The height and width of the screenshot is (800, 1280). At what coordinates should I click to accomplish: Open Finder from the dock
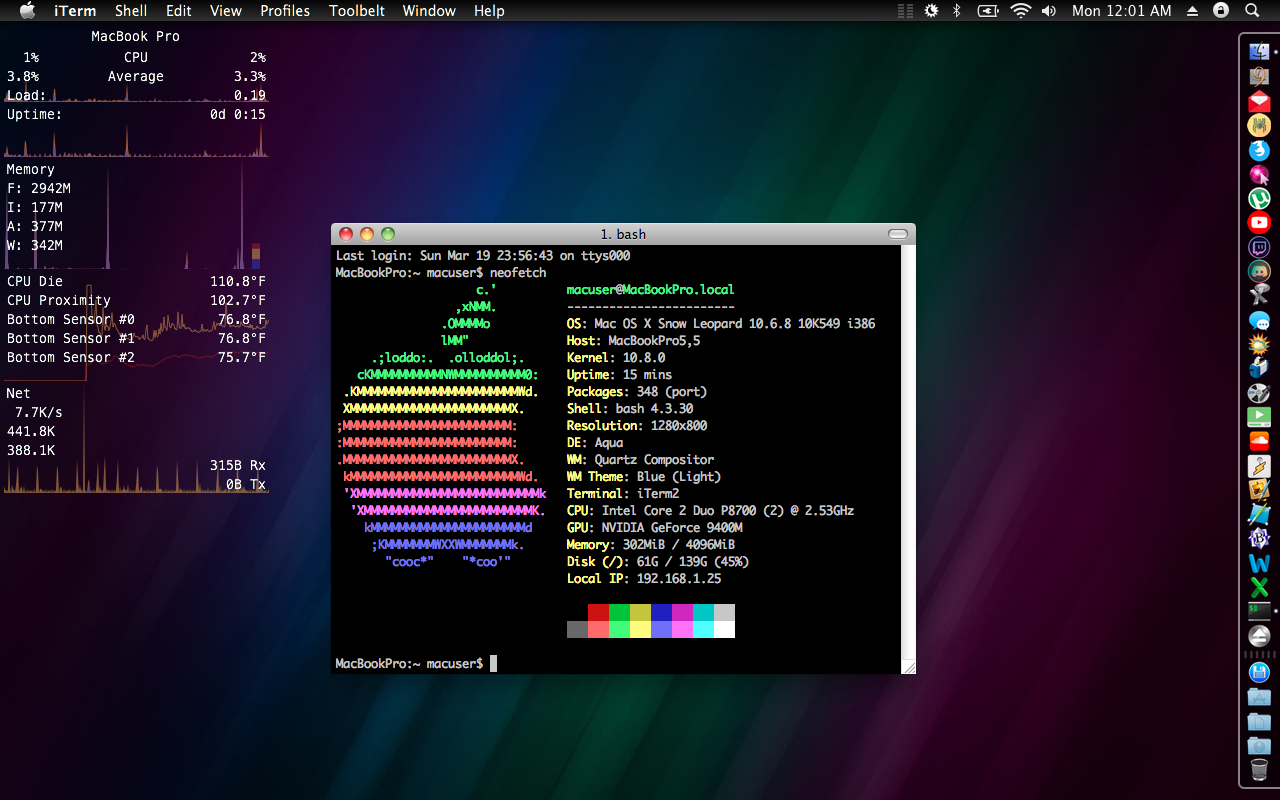[1259, 50]
